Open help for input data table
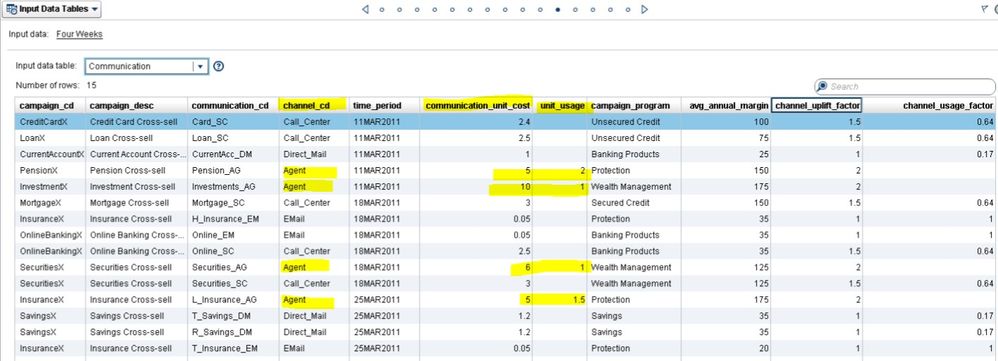This screenshot has height=361, width=998. 218,66
